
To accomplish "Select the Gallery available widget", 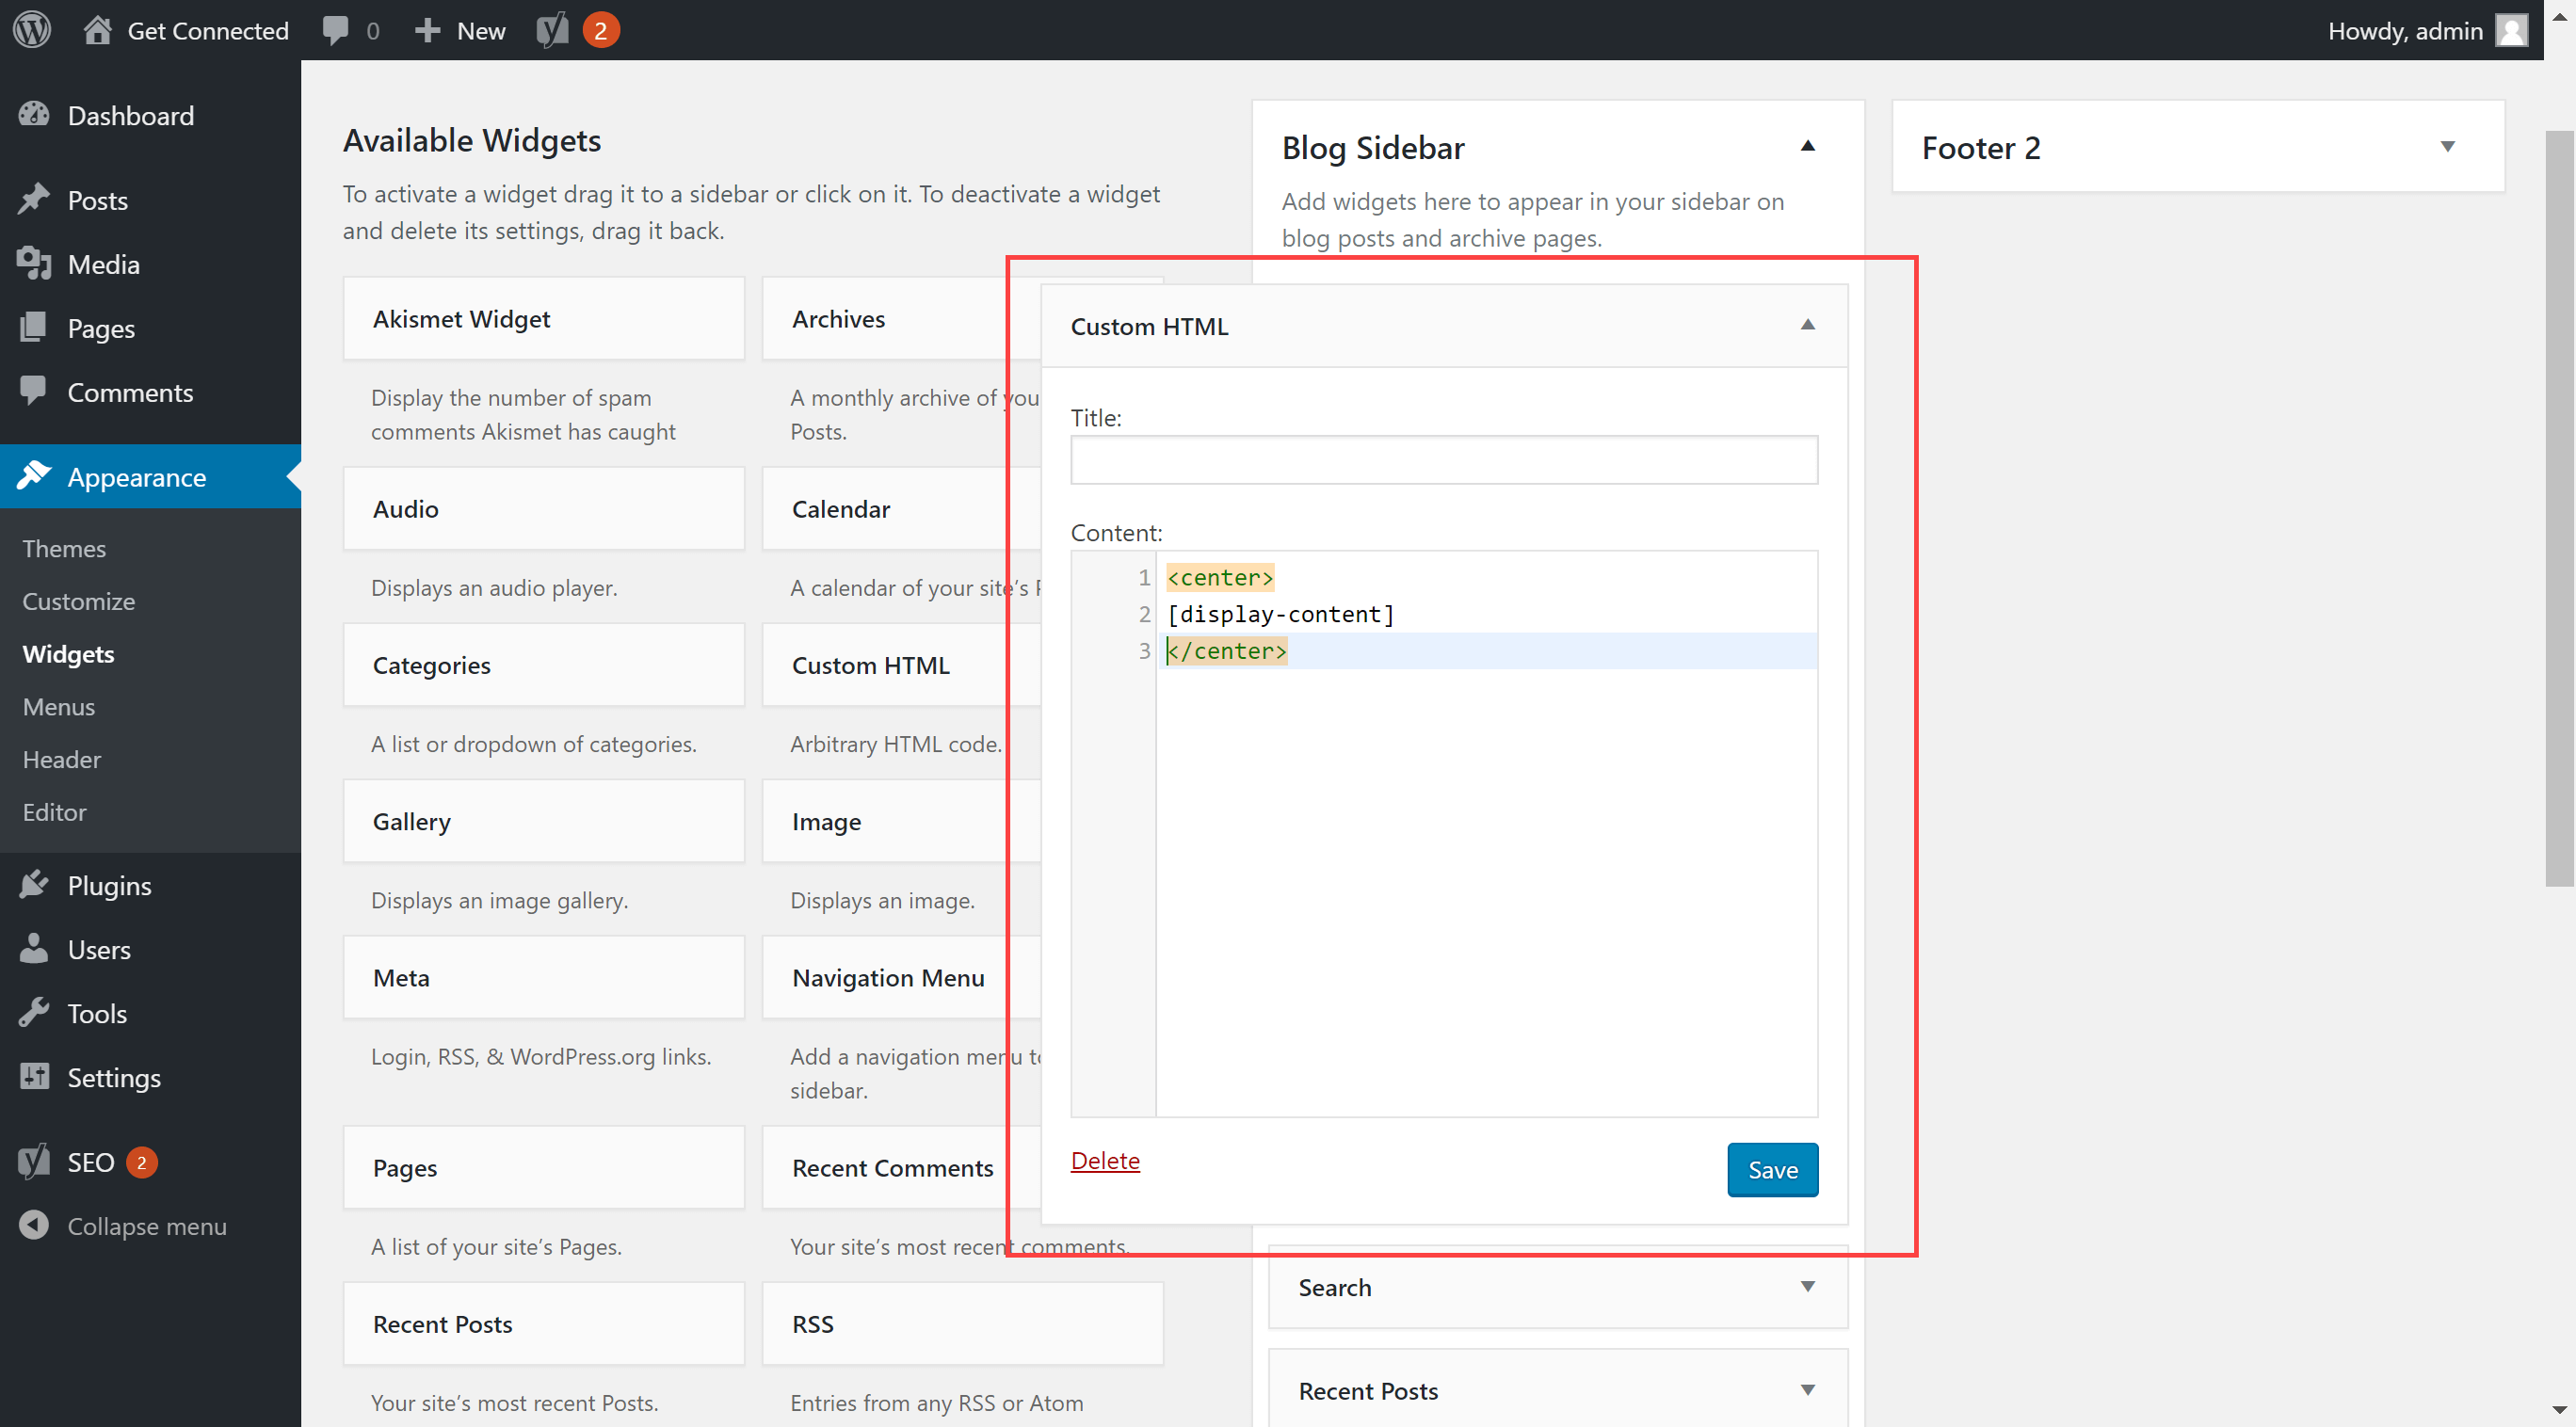I will pyautogui.click(x=544, y=820).
